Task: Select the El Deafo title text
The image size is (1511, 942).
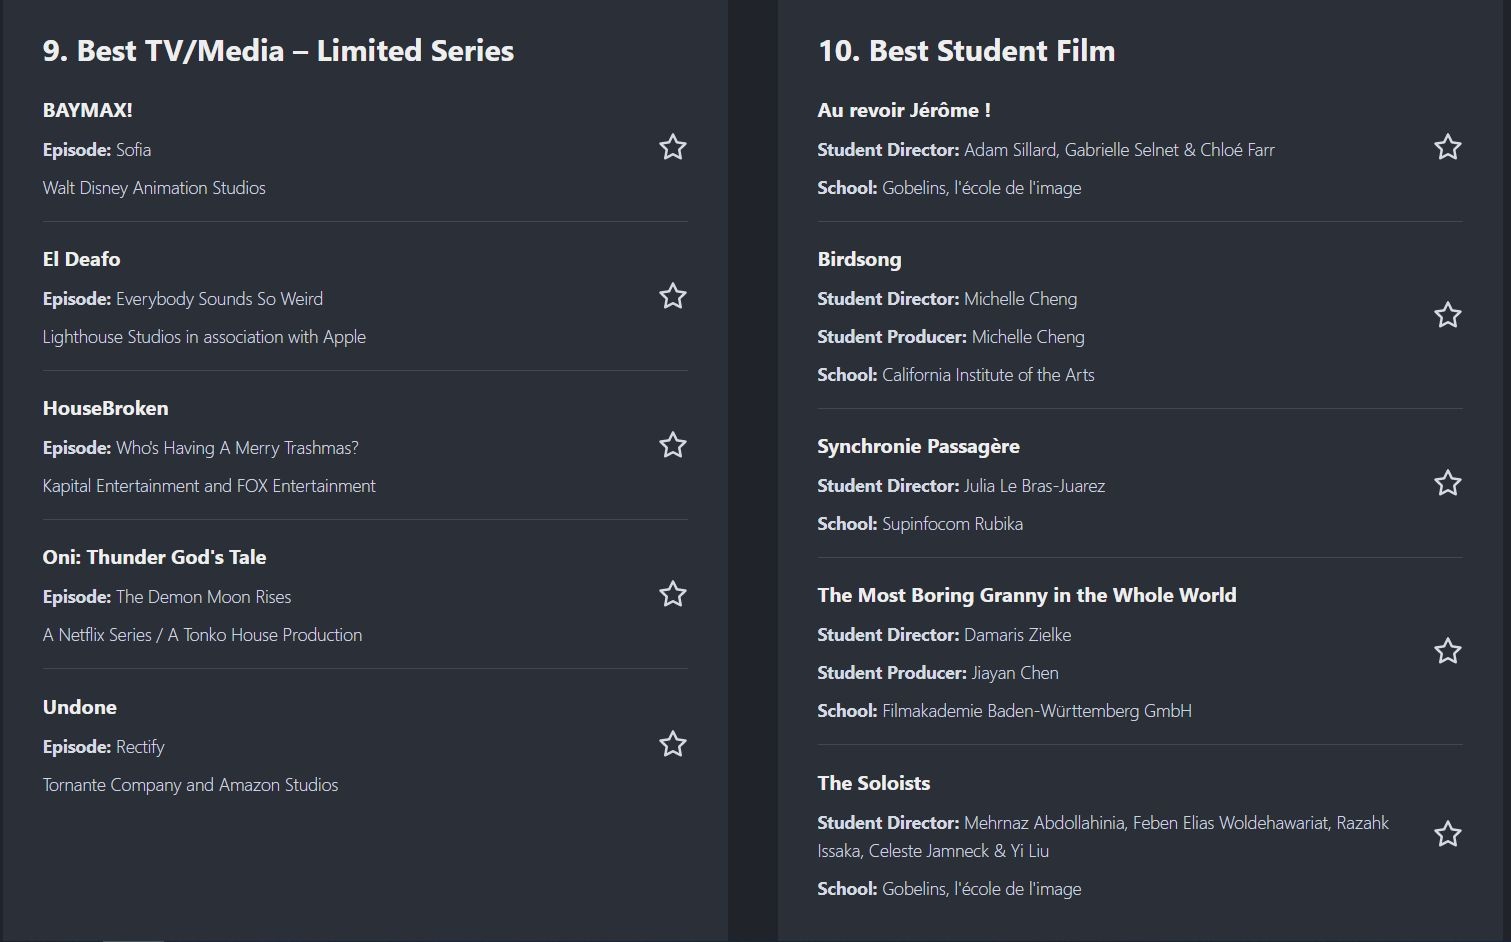Action: tap(81, 259)
